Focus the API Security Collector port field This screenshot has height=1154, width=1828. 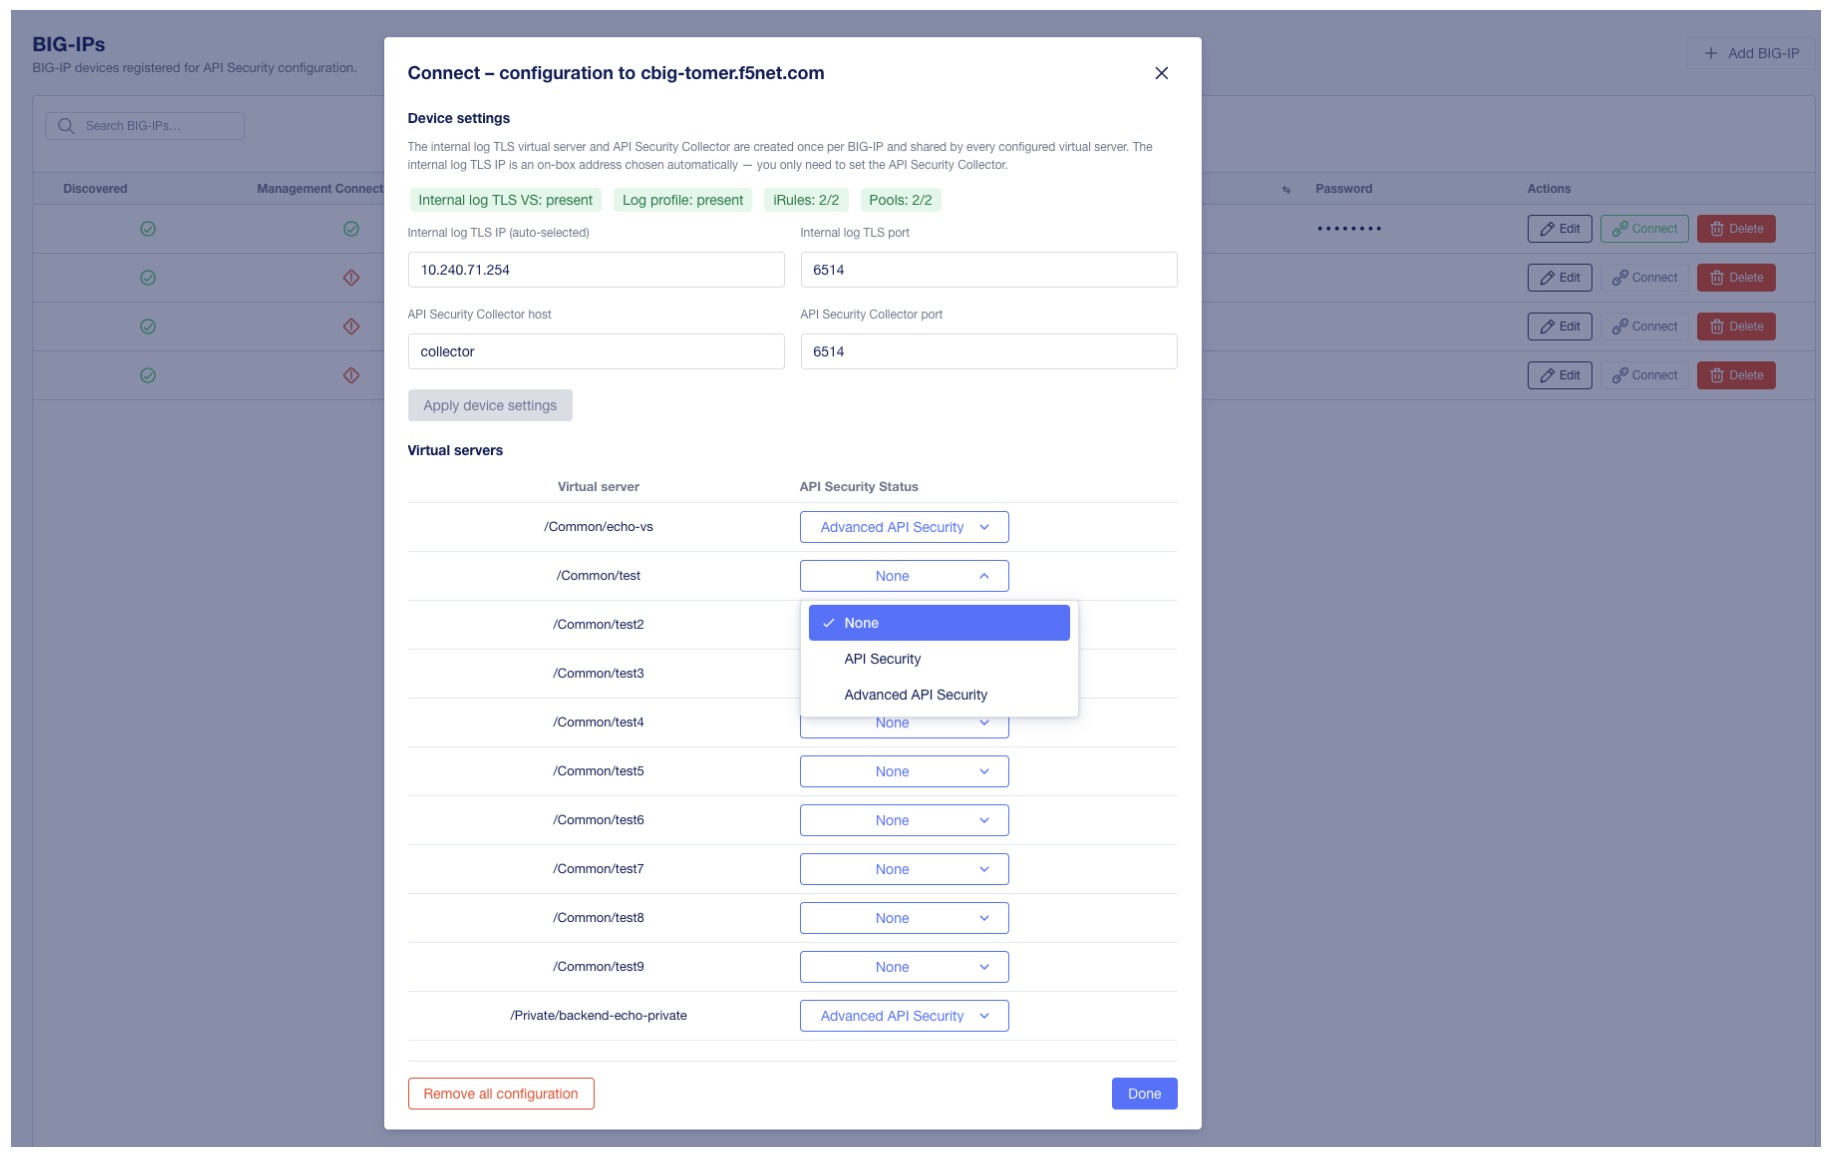point(989,352)
